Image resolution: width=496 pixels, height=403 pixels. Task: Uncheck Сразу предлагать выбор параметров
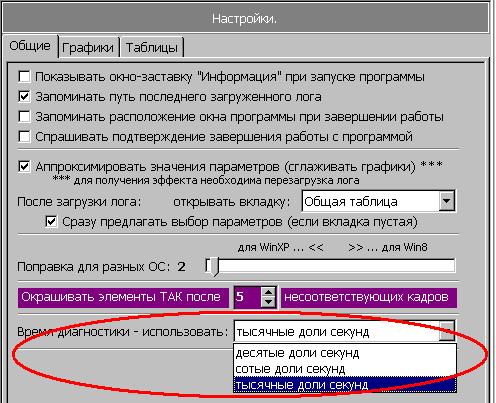click(x=51, y=221)
